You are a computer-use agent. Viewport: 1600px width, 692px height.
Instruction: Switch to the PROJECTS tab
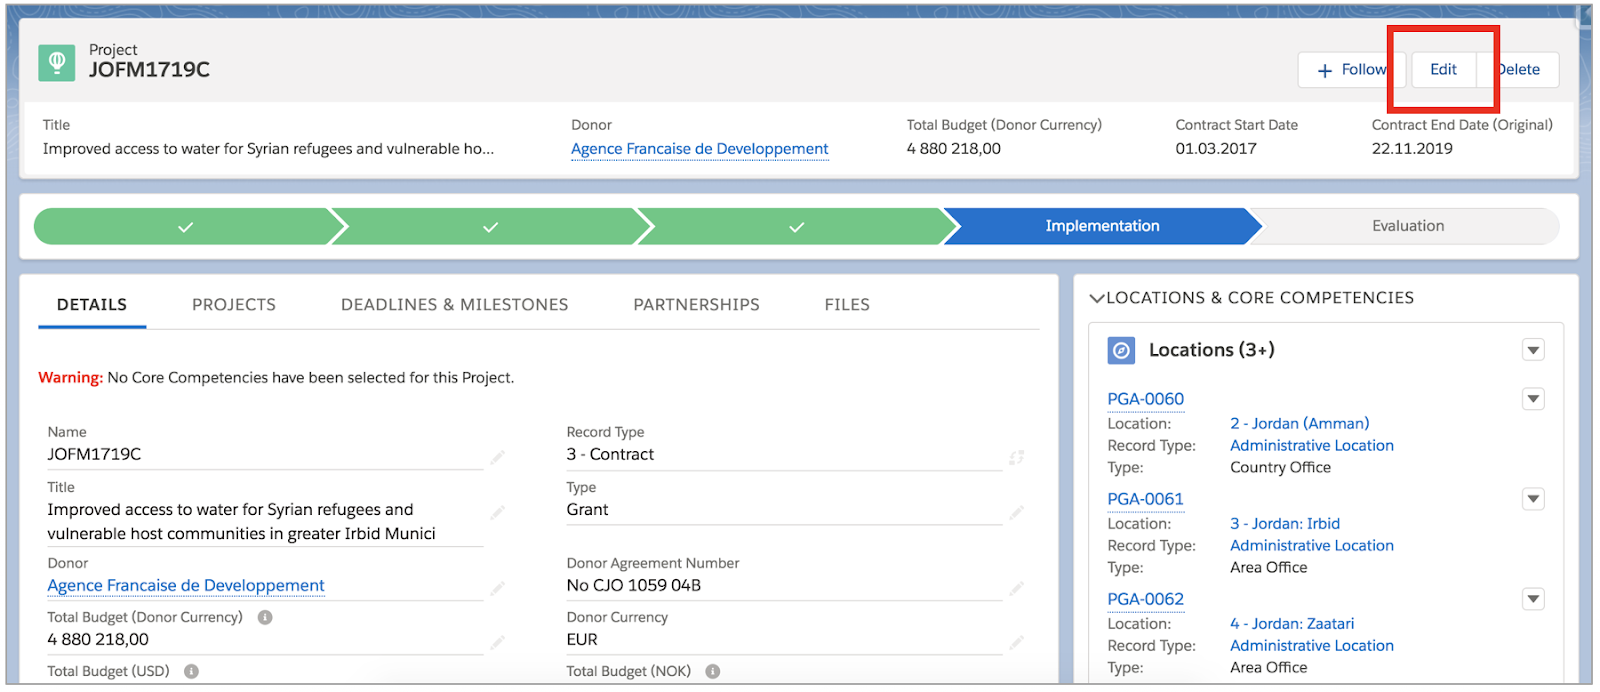(x=234, y=305)
